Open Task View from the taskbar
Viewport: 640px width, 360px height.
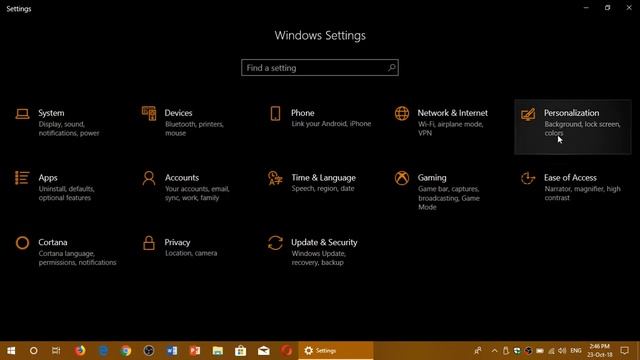point(56,351)
